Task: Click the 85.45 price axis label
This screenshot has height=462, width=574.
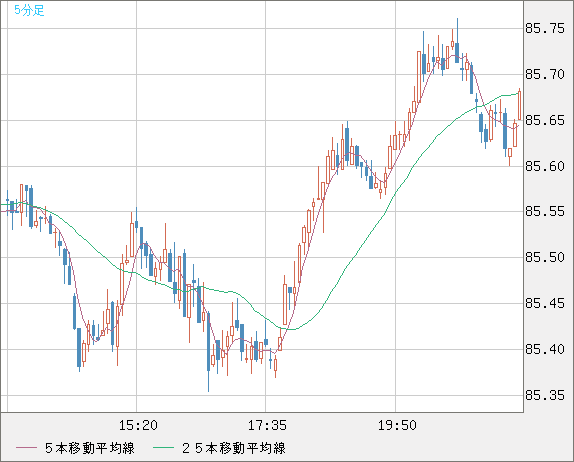Action: 545,303
